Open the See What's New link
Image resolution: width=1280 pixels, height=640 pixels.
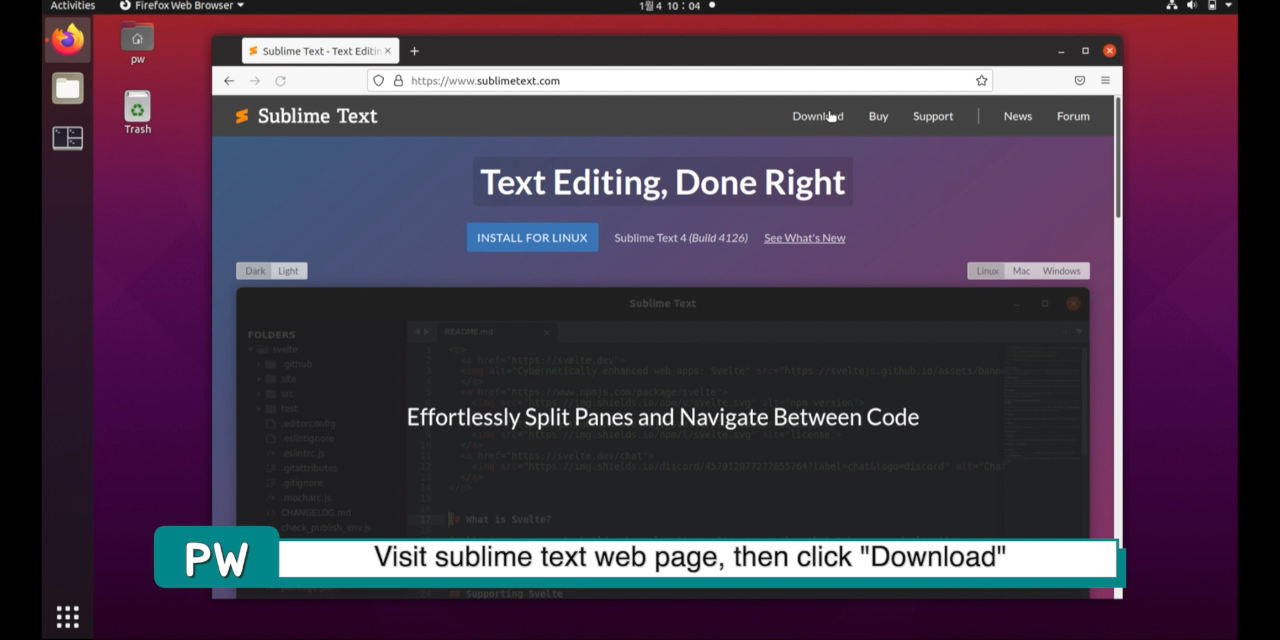tap(804, 238)
